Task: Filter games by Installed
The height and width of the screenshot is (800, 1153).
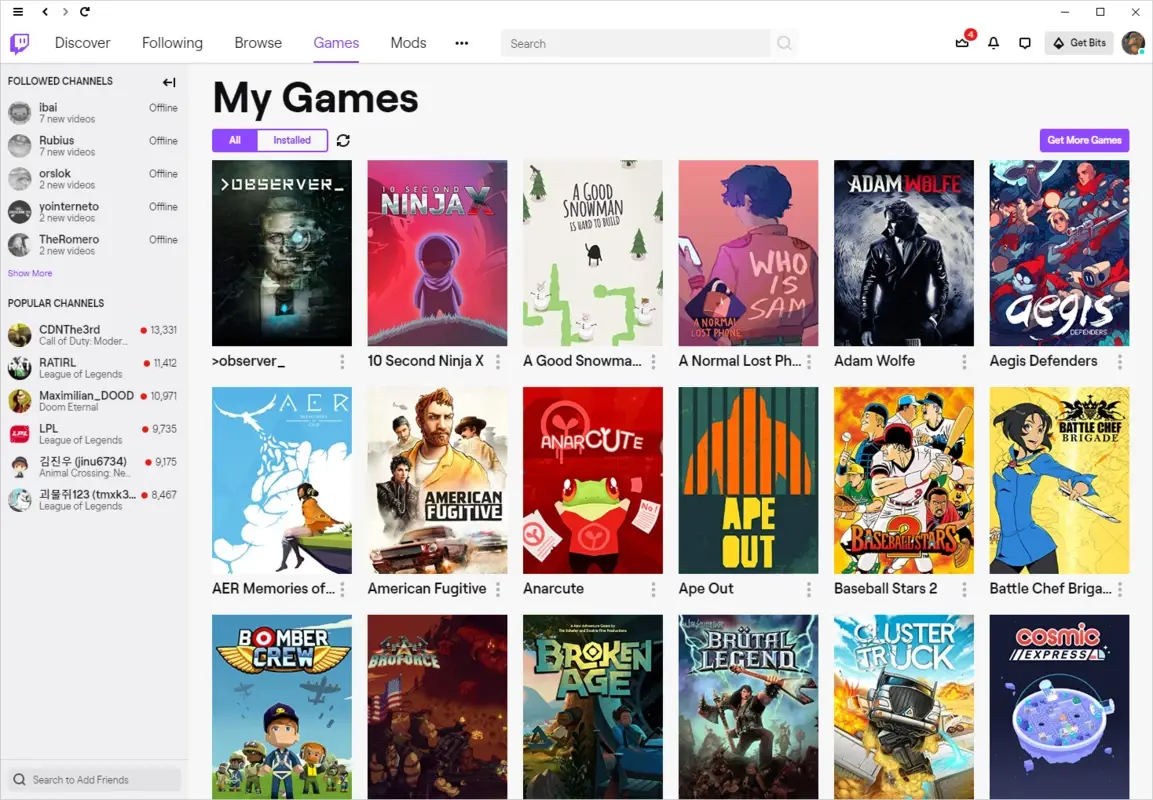Action: (291, 140)
